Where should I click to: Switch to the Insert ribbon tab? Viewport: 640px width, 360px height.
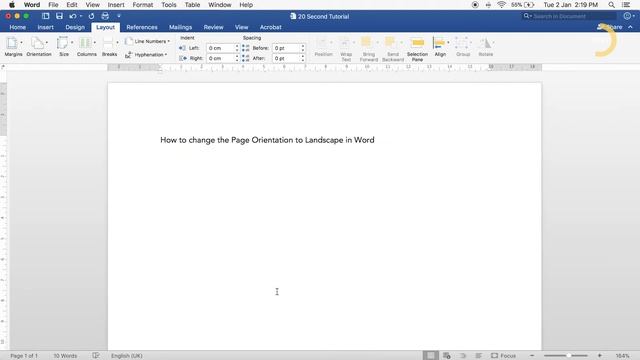click(45, 27)
